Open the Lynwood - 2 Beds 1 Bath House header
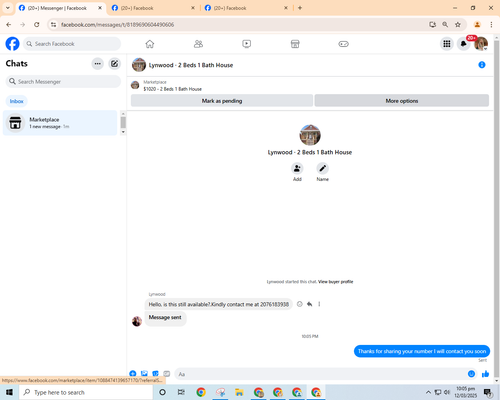 [191, 65]
